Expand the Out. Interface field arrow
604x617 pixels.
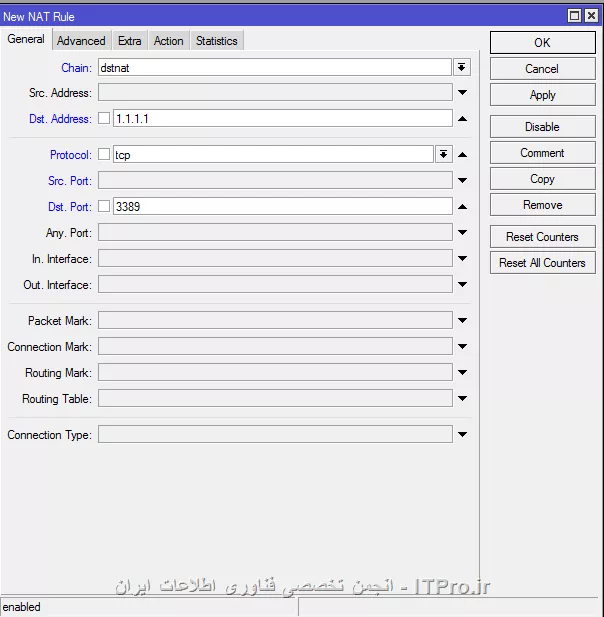tap(462, 284)
